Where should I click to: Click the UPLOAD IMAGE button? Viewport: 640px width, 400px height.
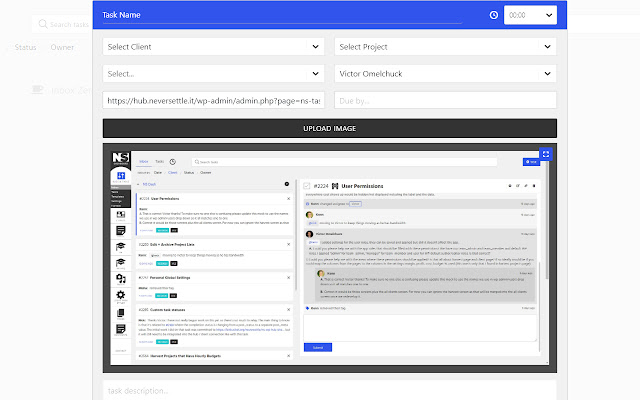(x=329, y=129)
